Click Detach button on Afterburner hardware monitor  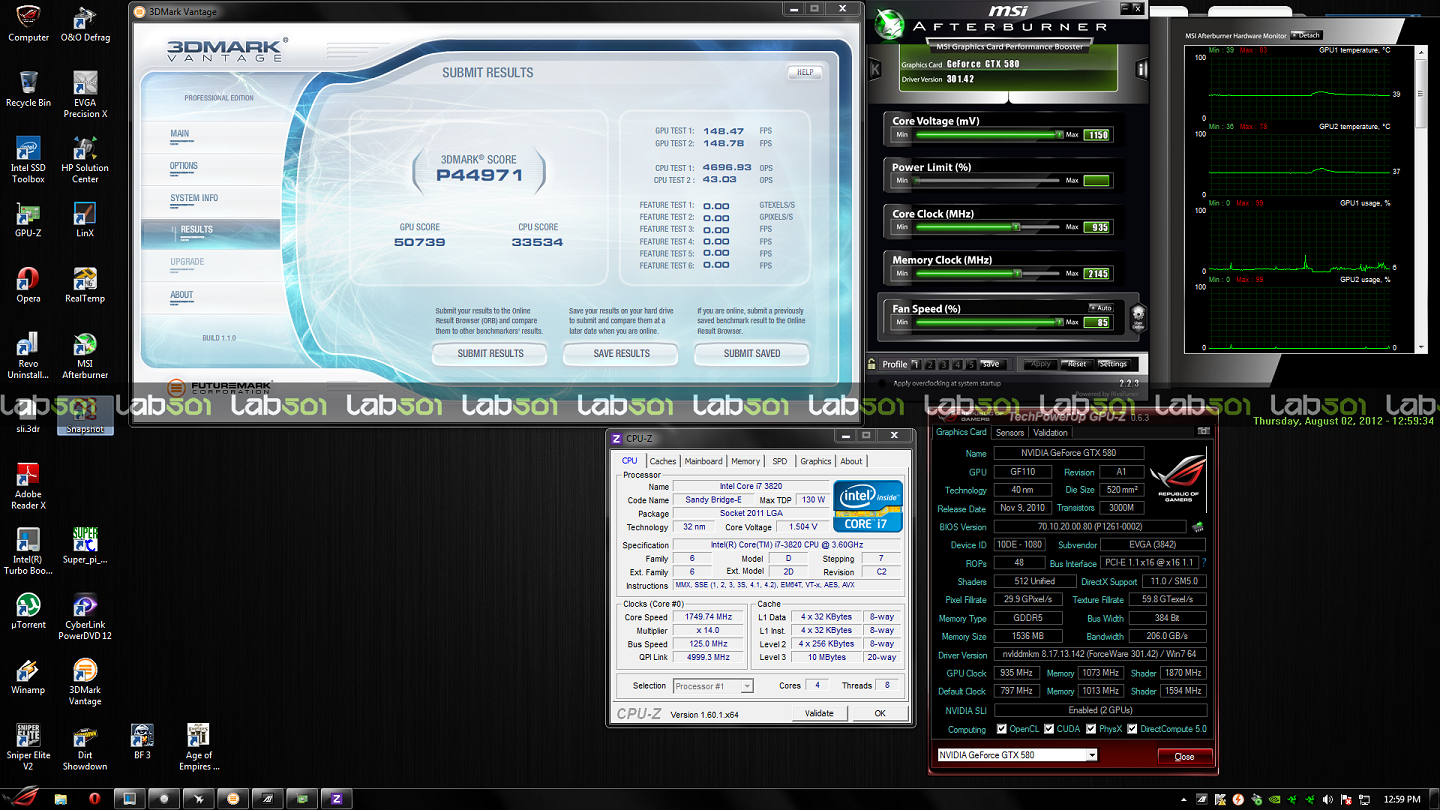(1305, 35)
